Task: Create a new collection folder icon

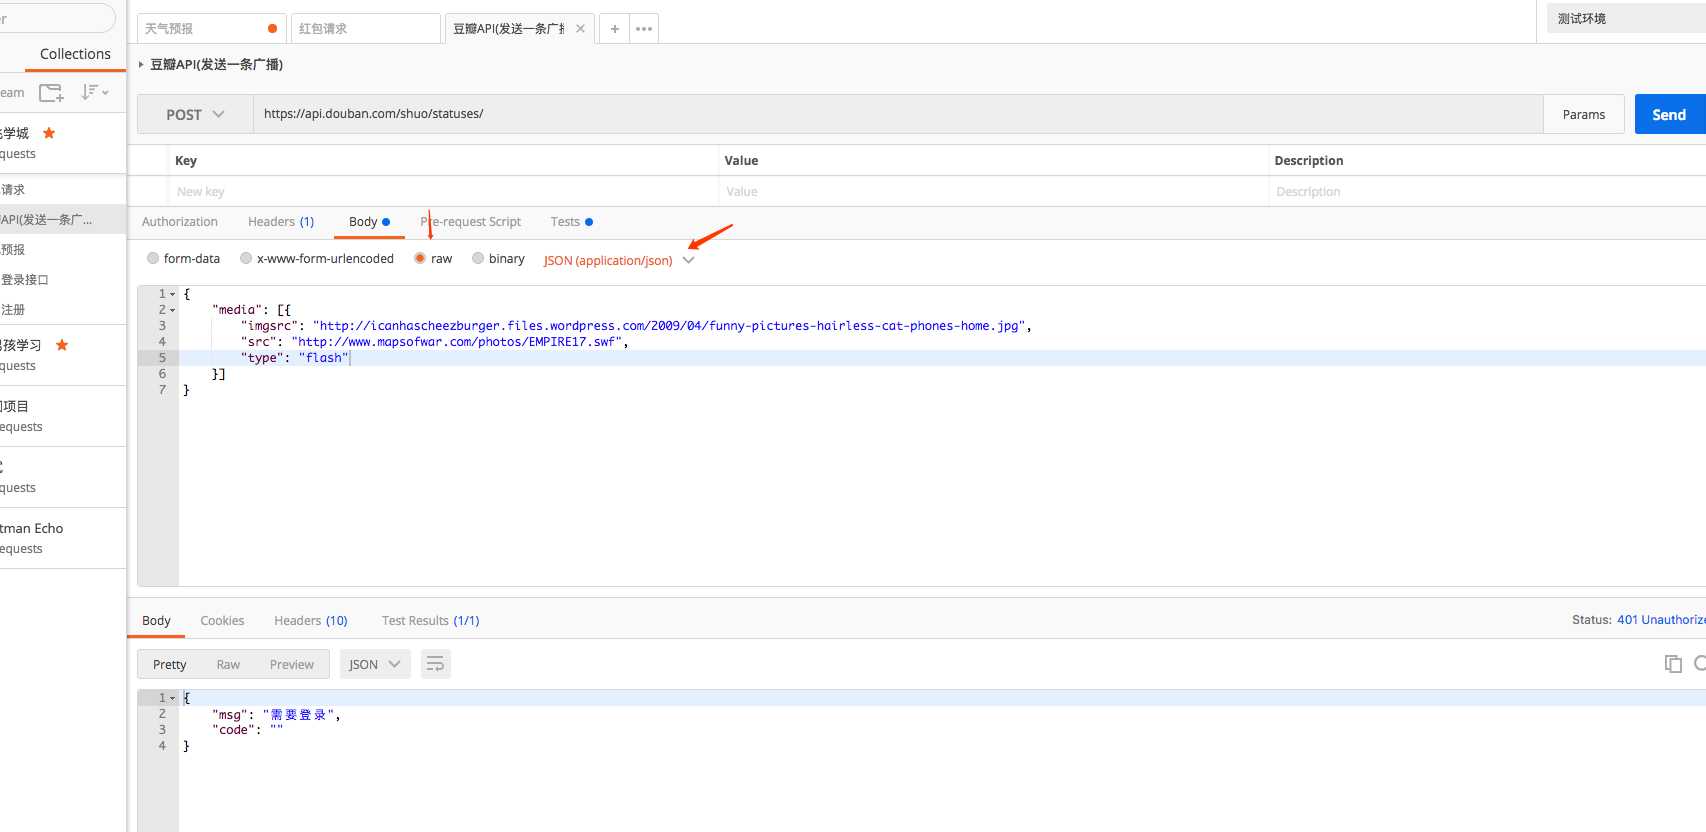Action: click(x=51, y=93)
